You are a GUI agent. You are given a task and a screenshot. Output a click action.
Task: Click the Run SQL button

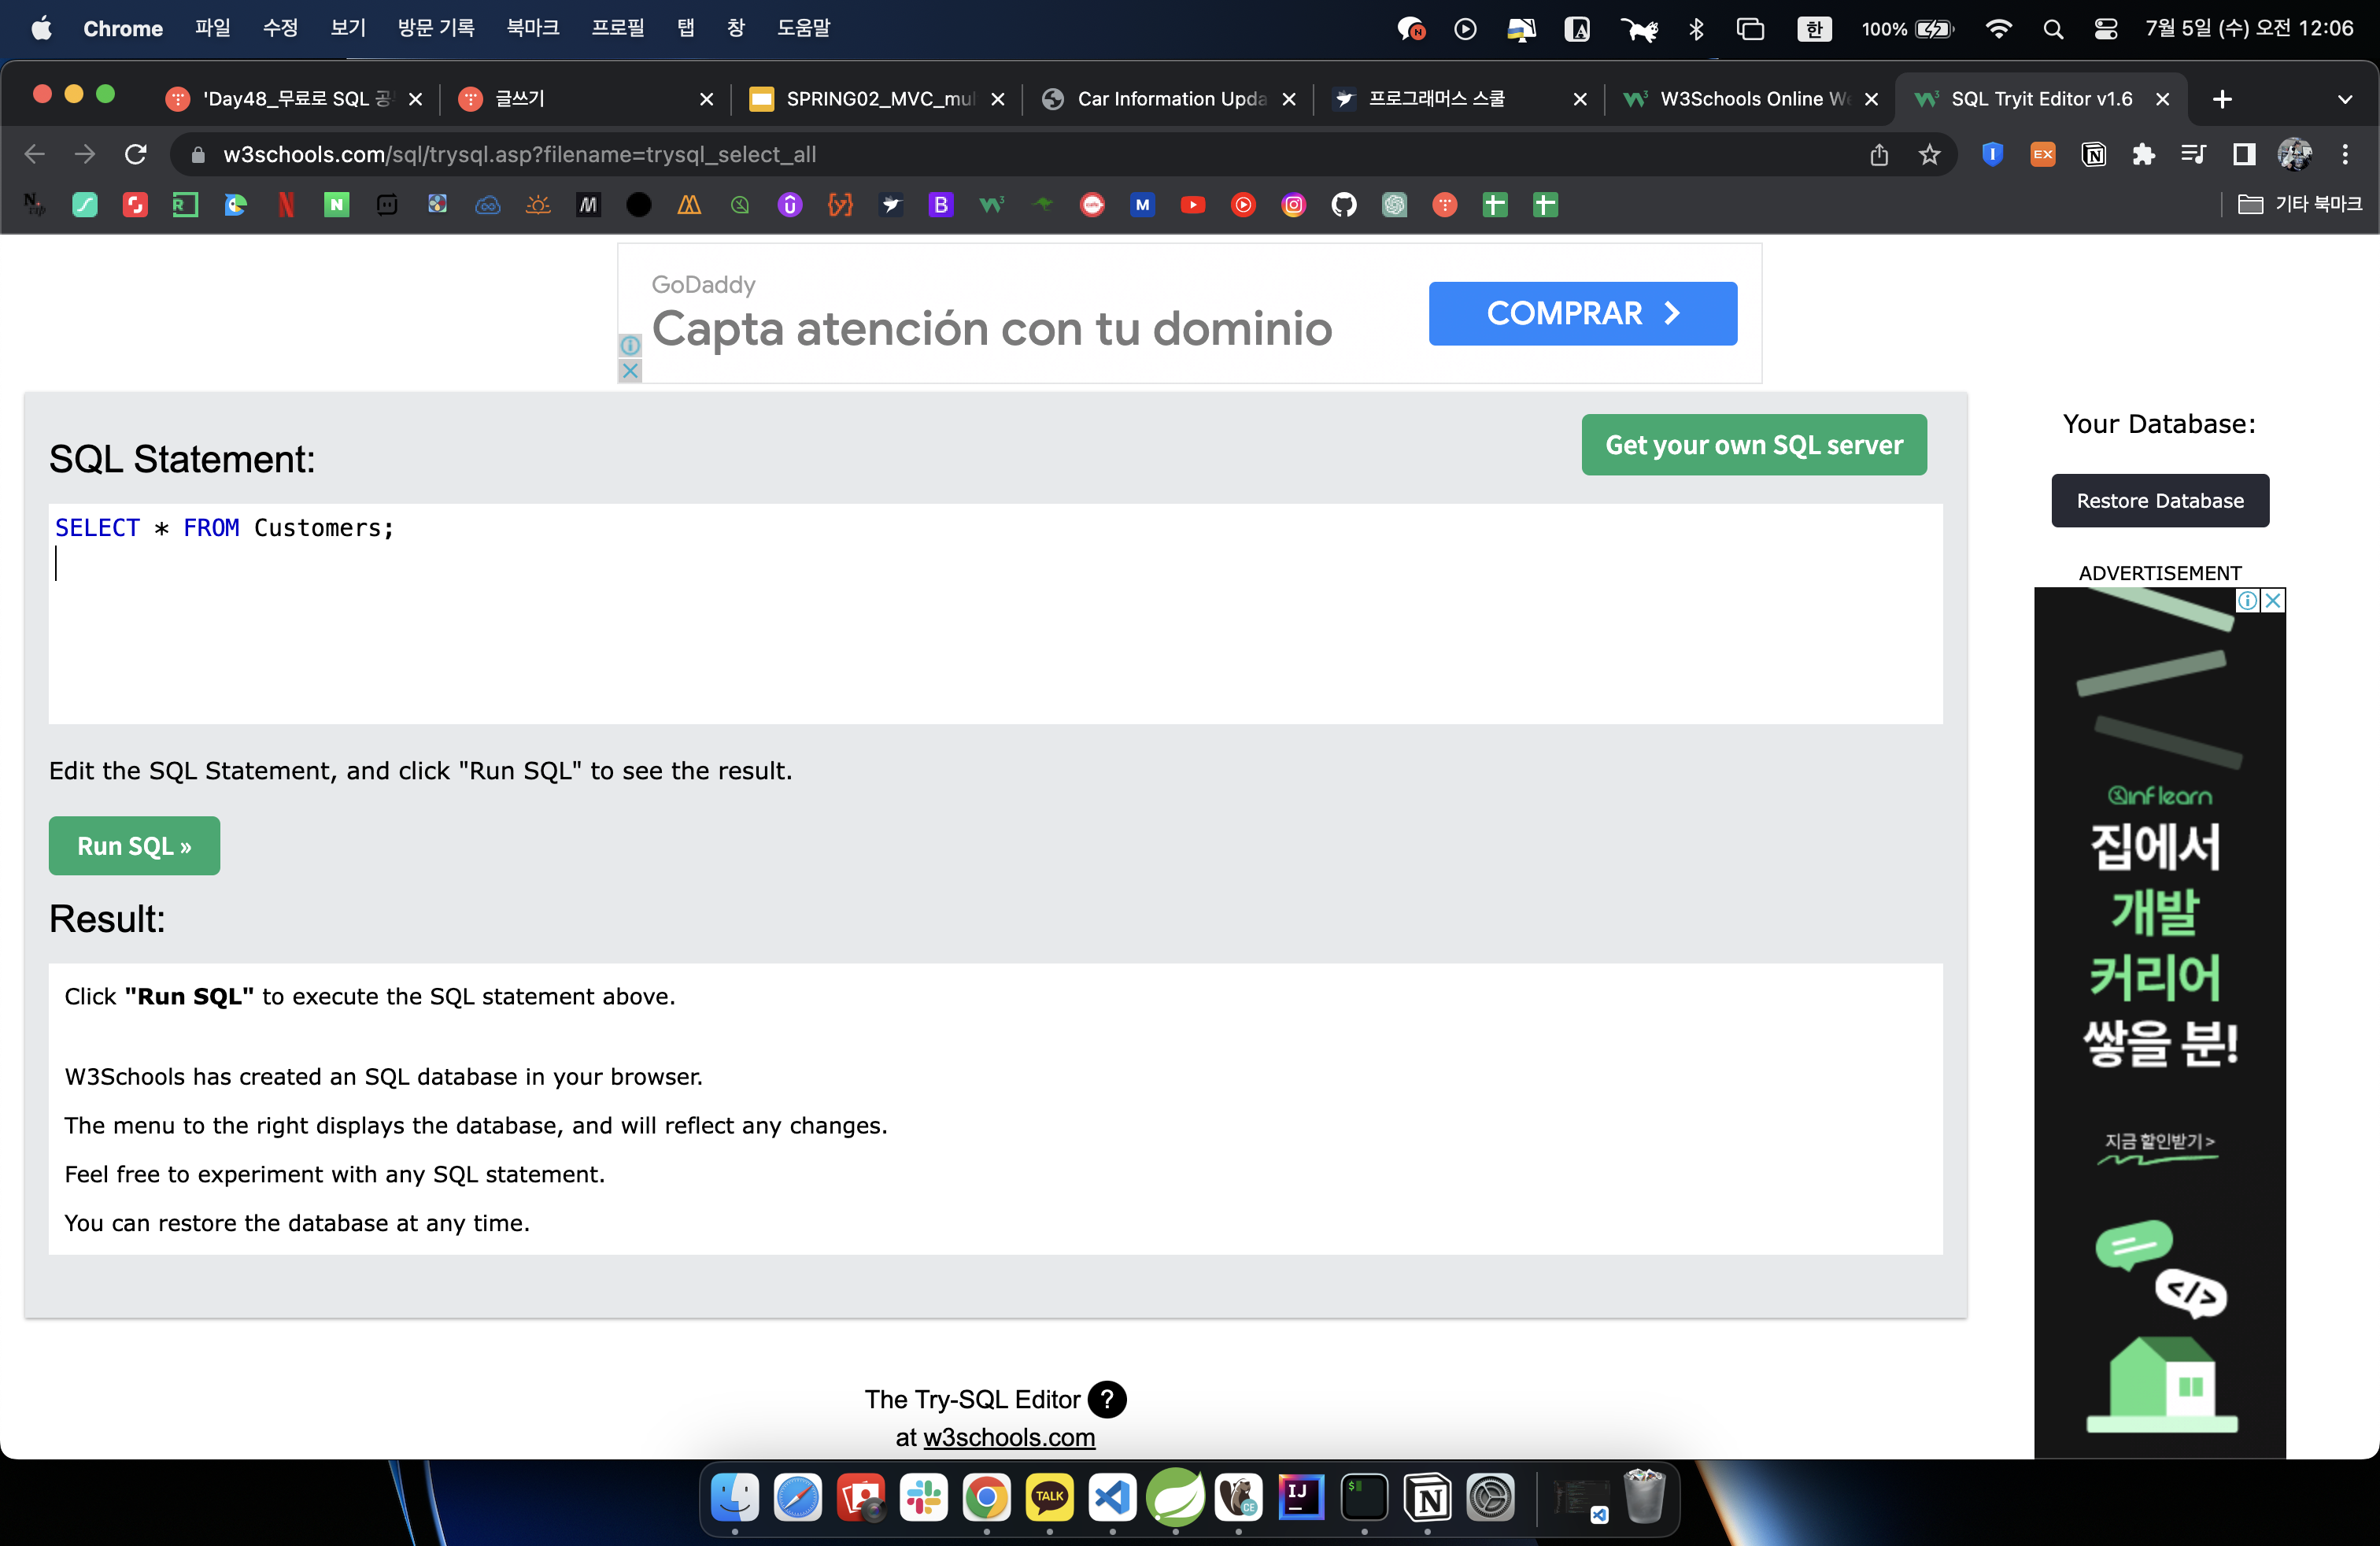pos(134,846)
